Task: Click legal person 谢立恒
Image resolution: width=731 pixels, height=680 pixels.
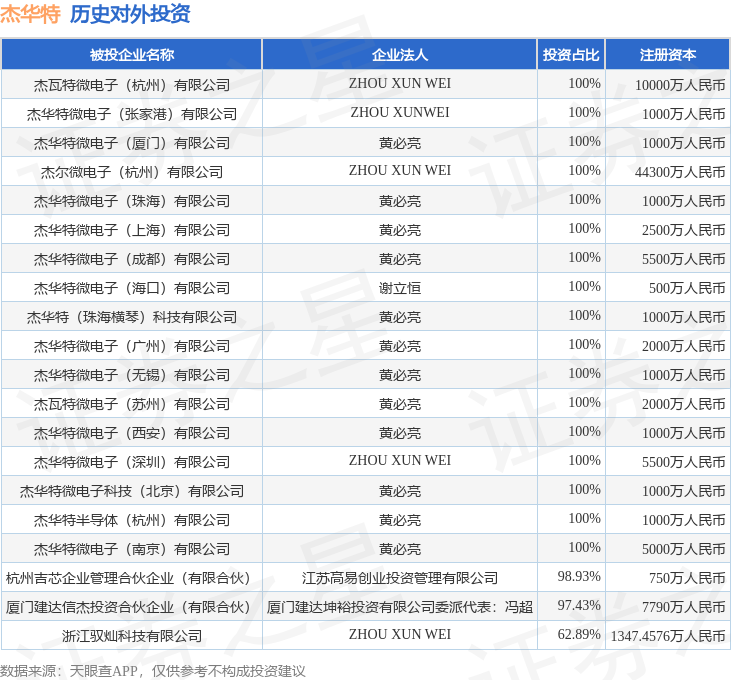Action: click(x=400, y=288)
